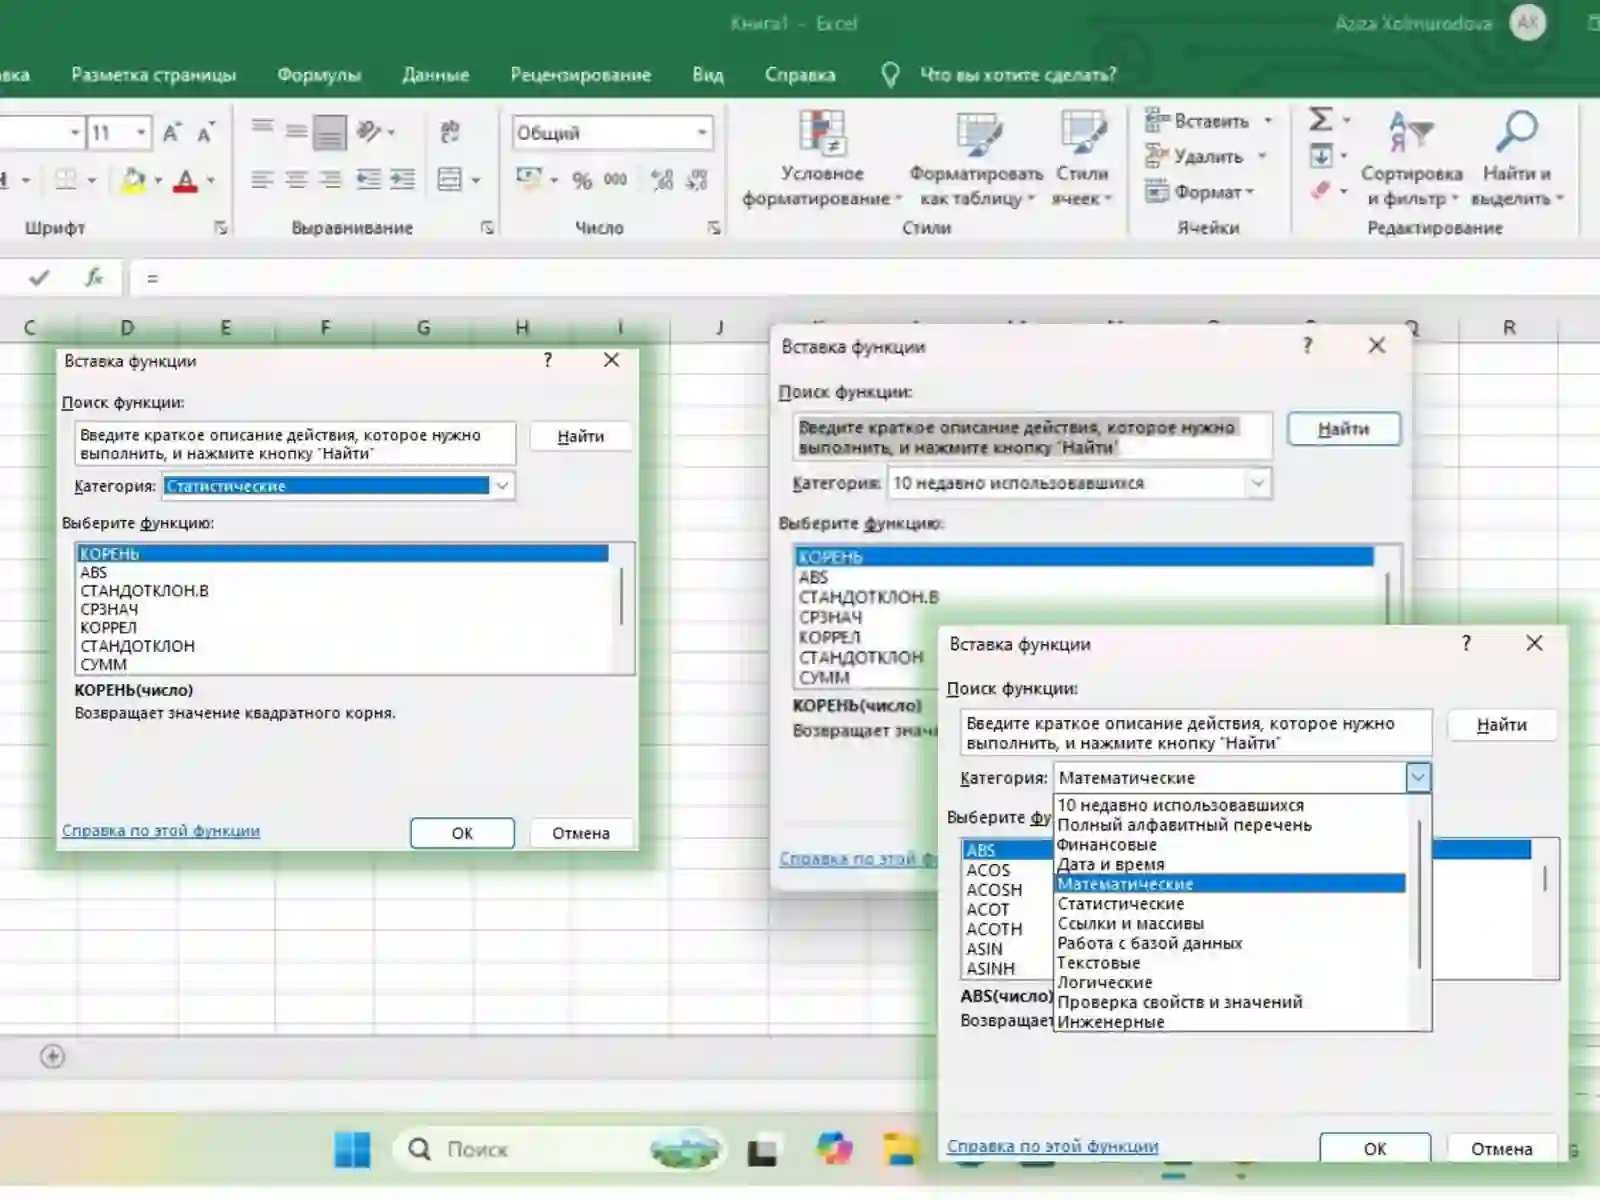Switch to the Вид tab

tap(707, 75)
